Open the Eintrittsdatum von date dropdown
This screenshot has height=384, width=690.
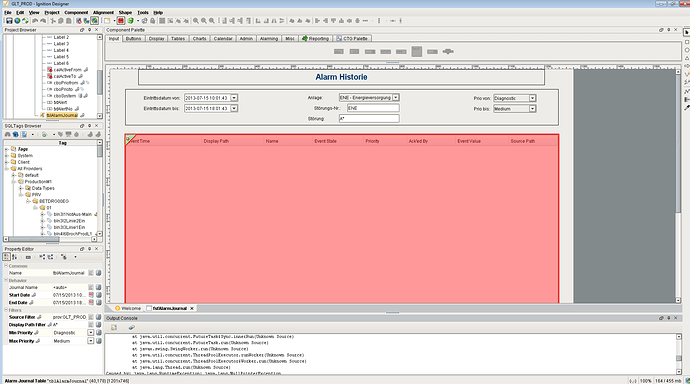234,98
